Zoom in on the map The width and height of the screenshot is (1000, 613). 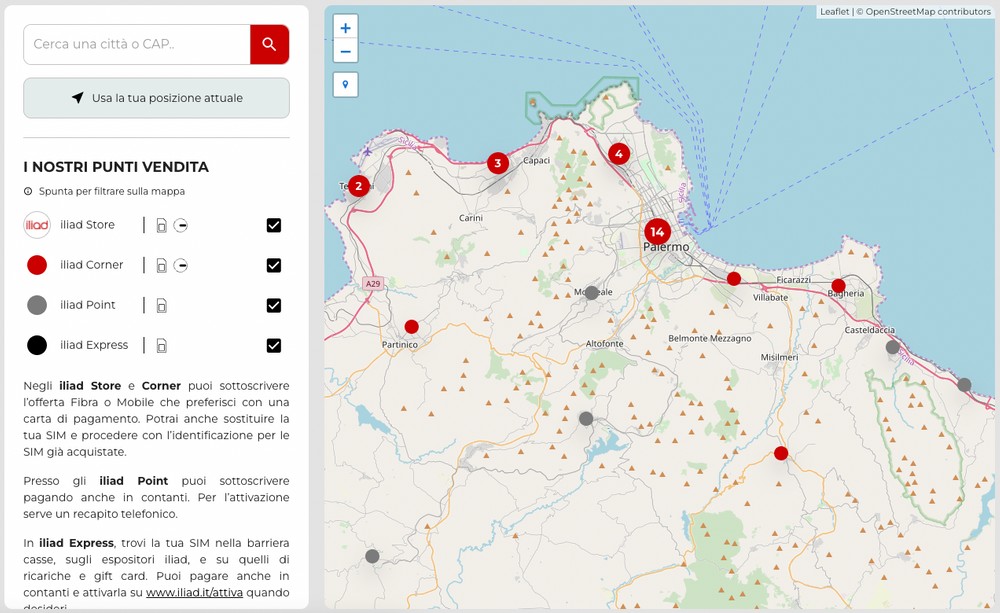[345, 27]
